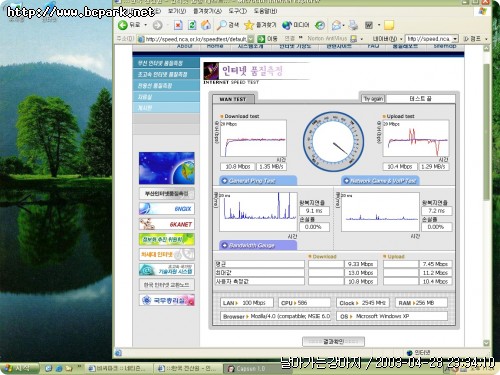
Task: Go to Home page via house icon
Action: point(206,25)
